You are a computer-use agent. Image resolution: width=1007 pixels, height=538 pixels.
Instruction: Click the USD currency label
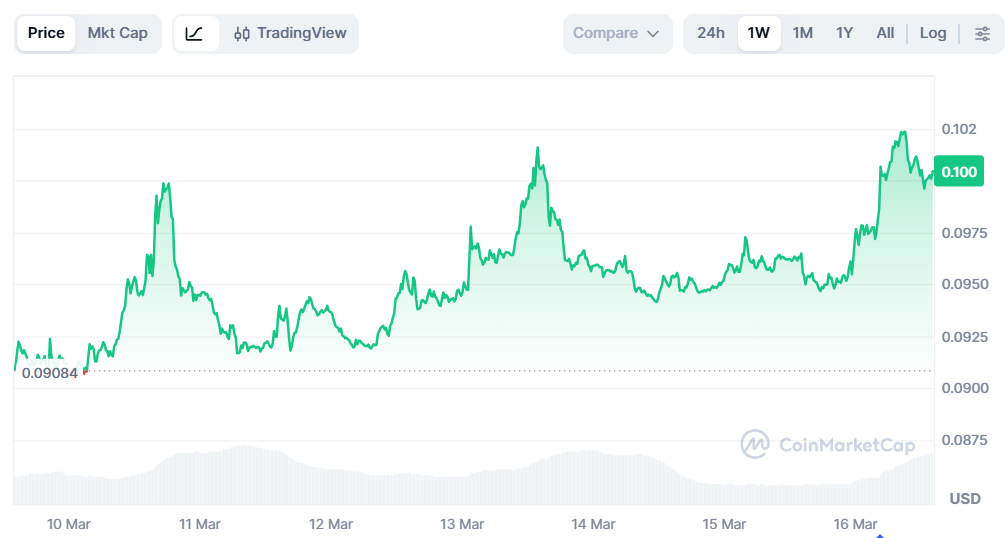click(965, 498)
